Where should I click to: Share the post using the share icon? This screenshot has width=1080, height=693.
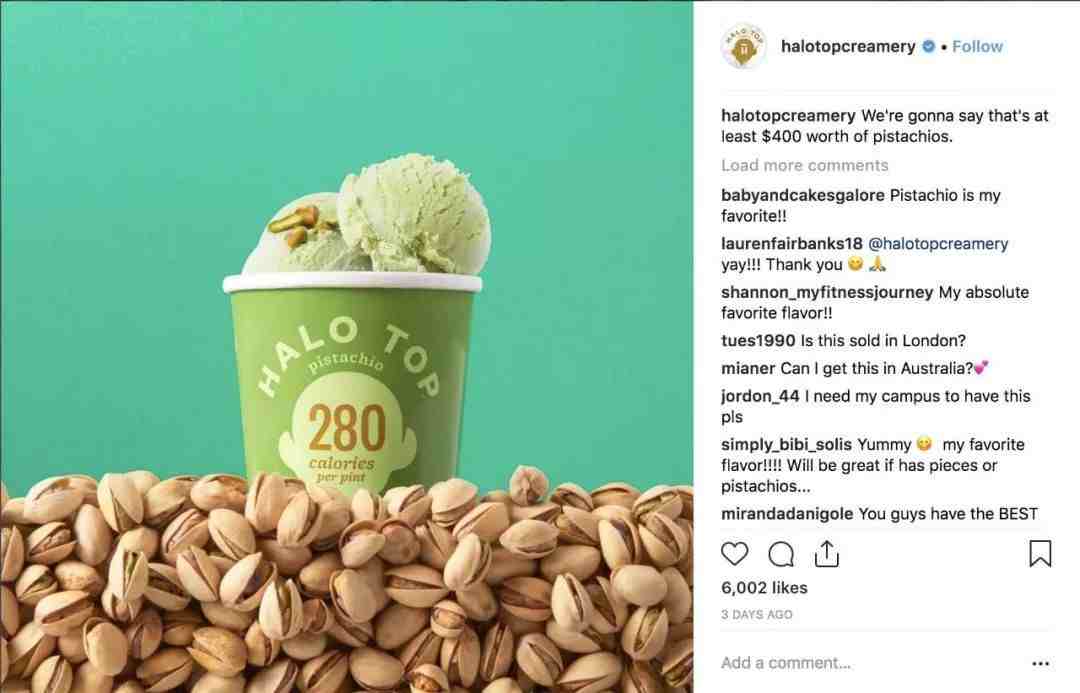(827, 554)
